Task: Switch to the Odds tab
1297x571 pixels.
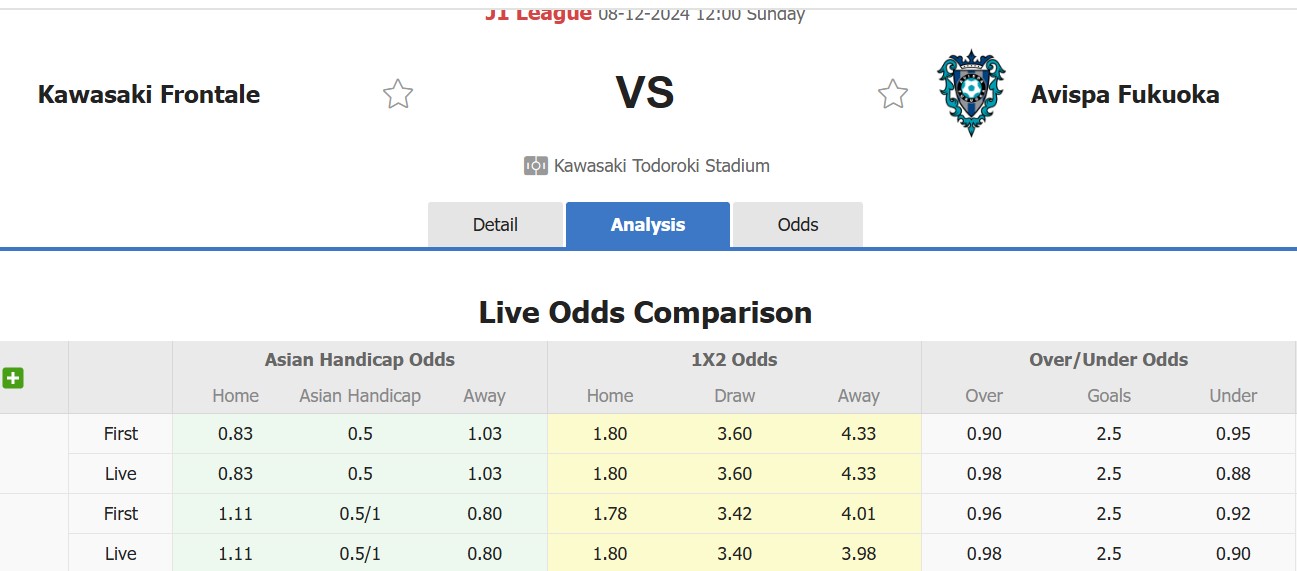Action: click(x=798, y=225)
